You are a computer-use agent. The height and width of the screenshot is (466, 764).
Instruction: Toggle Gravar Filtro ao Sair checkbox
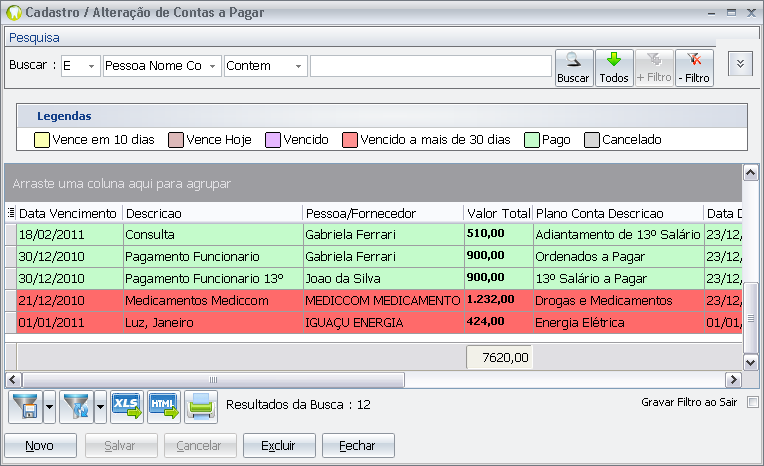[x=753, y=402]
